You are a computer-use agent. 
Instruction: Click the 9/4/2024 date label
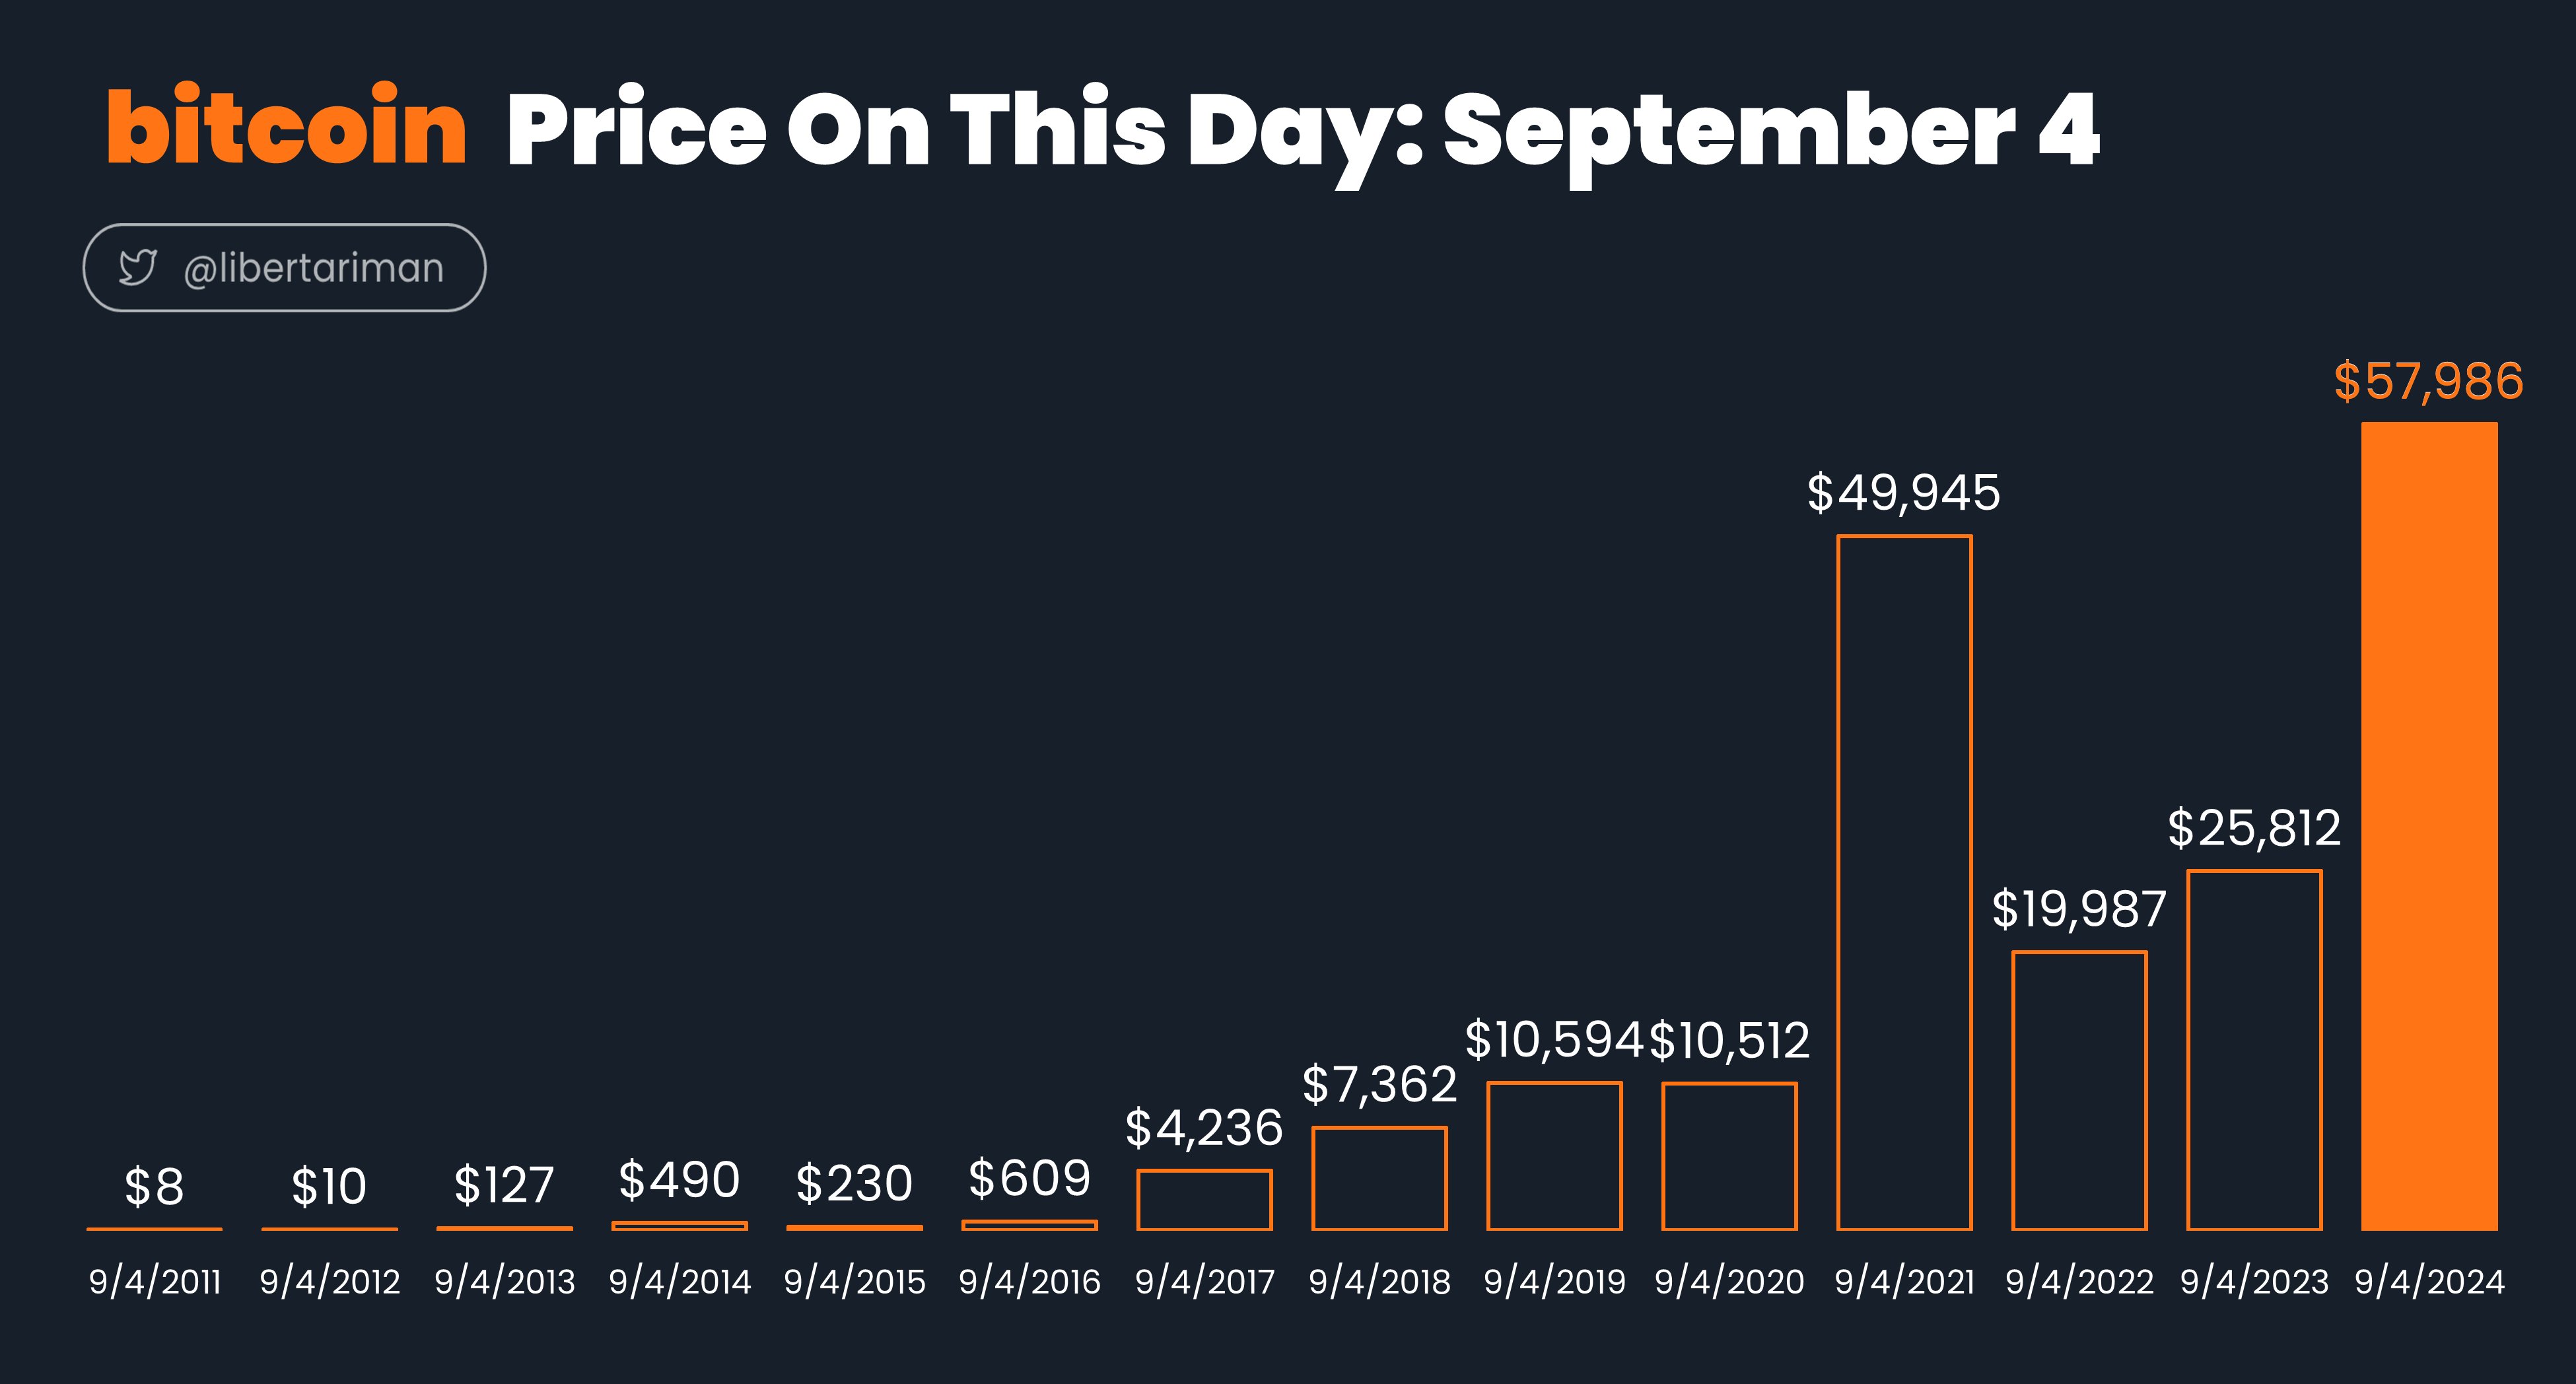[2429, 1282]
